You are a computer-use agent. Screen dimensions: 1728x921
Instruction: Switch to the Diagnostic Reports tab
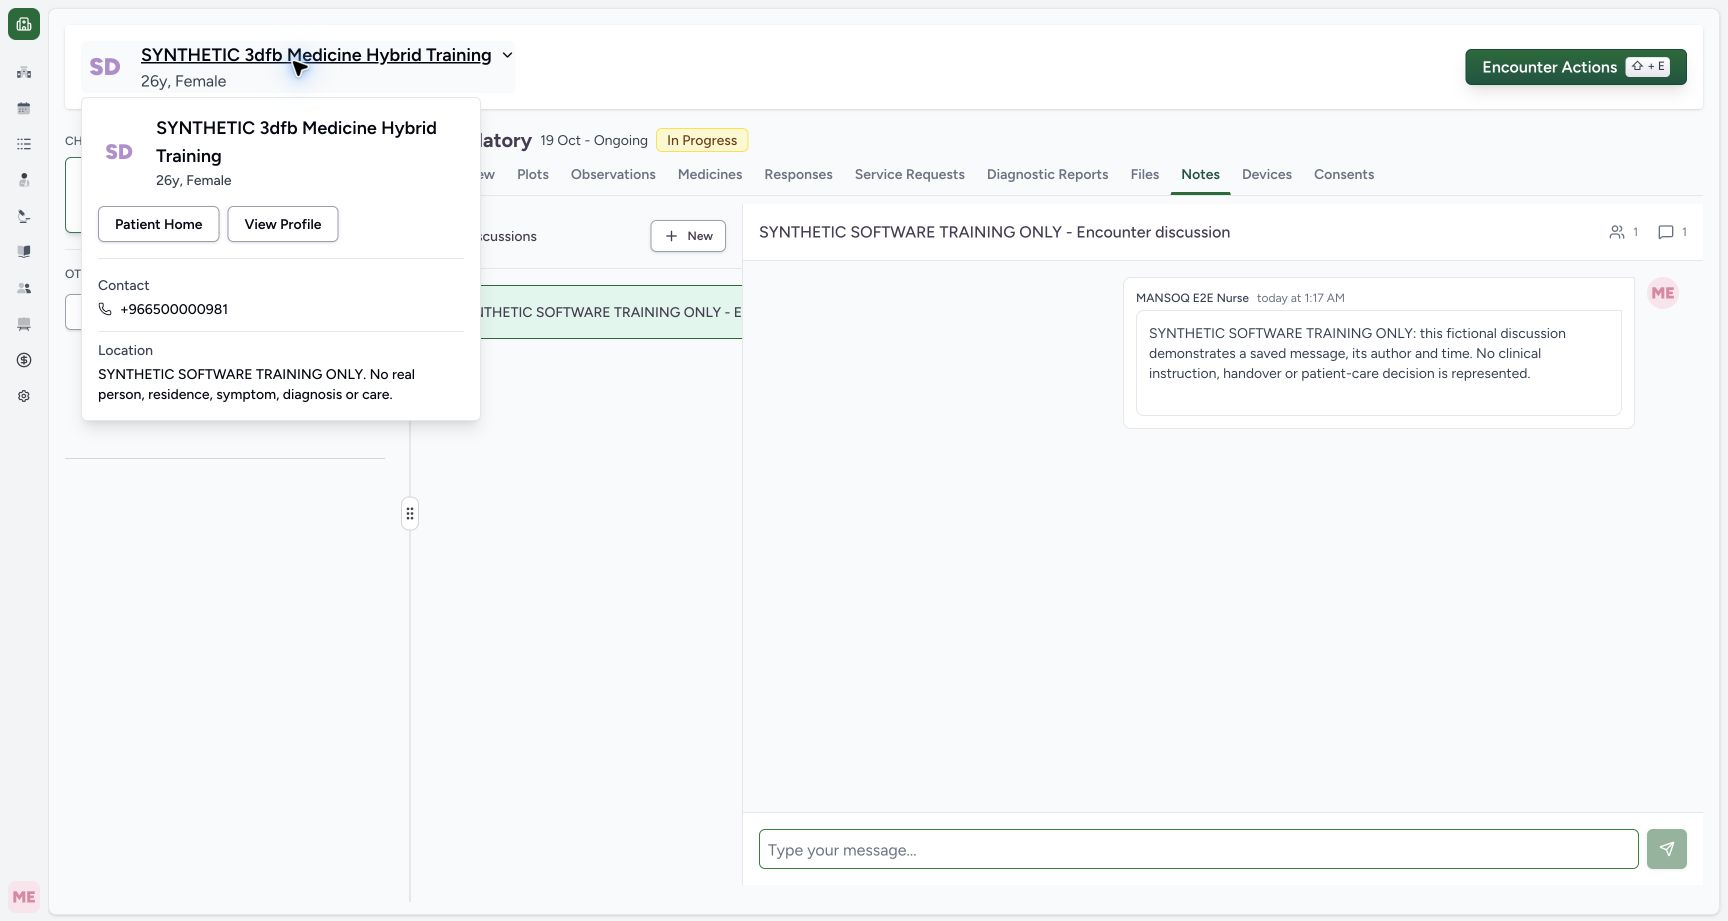pyautogui.click(x=1048, y=174)
